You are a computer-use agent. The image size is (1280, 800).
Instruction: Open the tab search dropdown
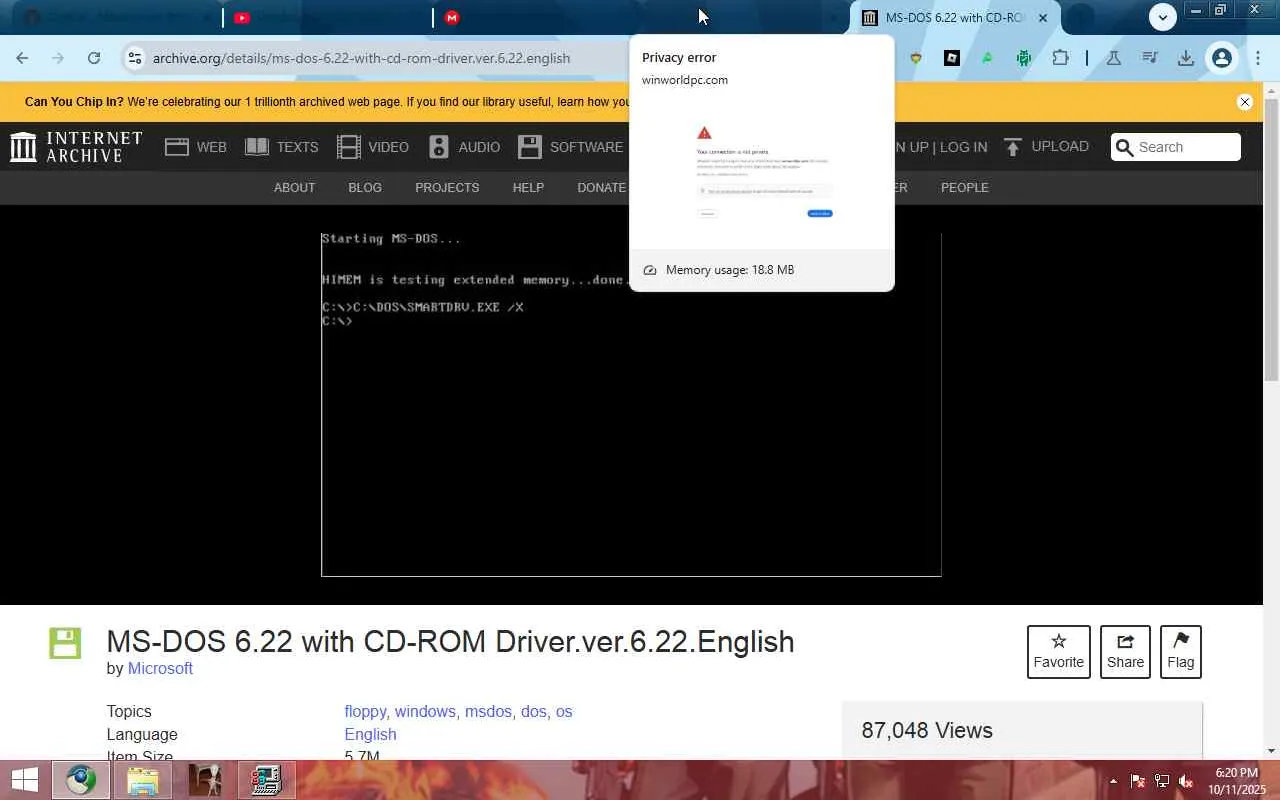pyautogui.click(x=1162, y=17)
